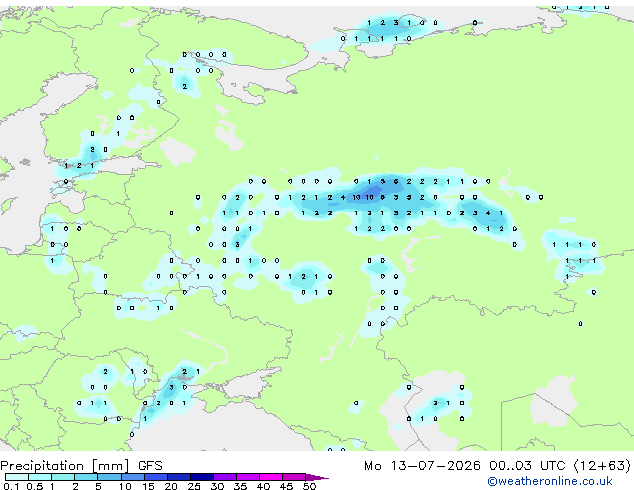Click the legend label "0.1"

(11, 486)
